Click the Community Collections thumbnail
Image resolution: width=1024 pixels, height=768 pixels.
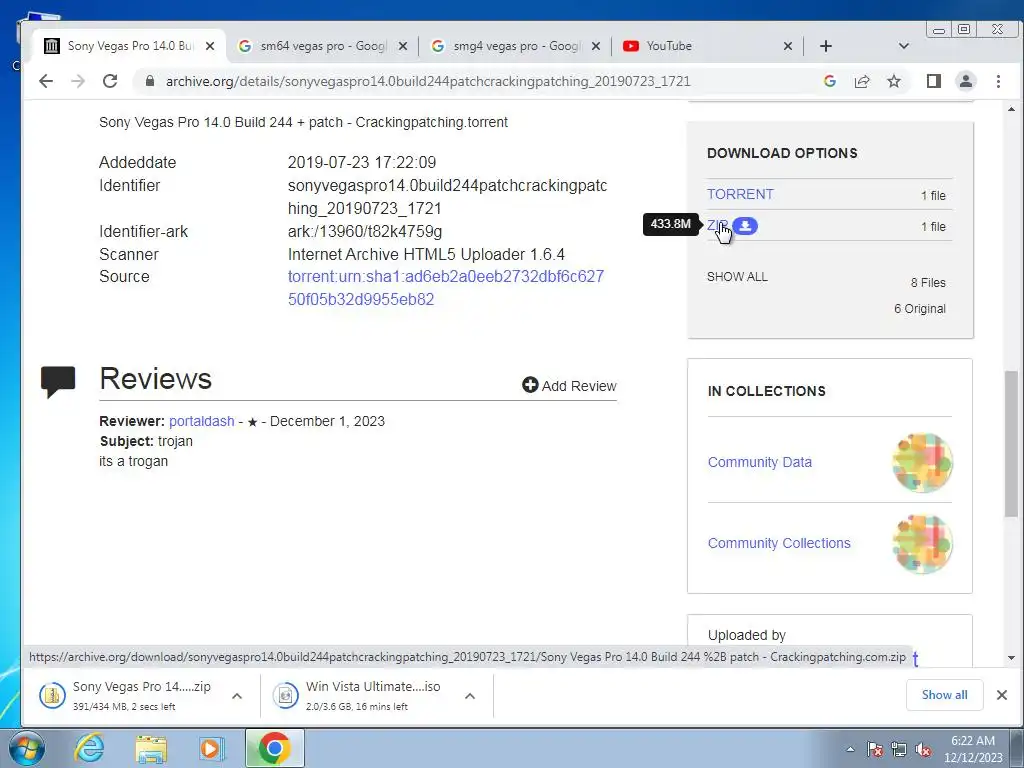pyautogui.click(x=922, y=543)
